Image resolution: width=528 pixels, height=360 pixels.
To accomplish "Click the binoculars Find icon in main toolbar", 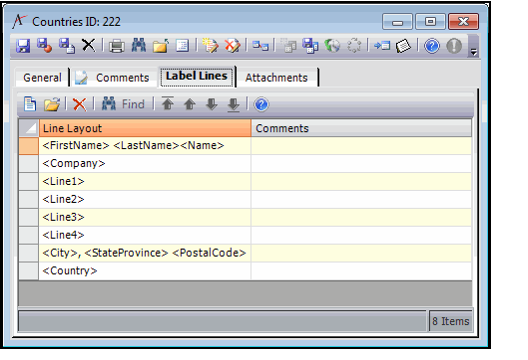I will coord(139,45).
